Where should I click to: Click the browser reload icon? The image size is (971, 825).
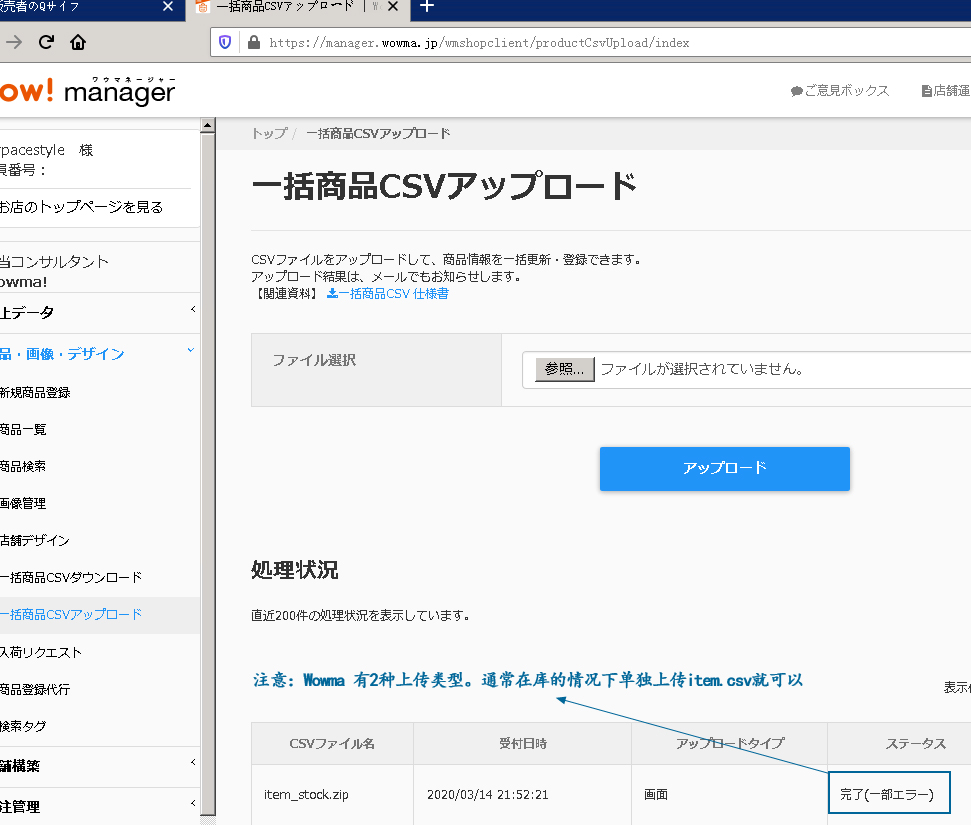[46, 42]
